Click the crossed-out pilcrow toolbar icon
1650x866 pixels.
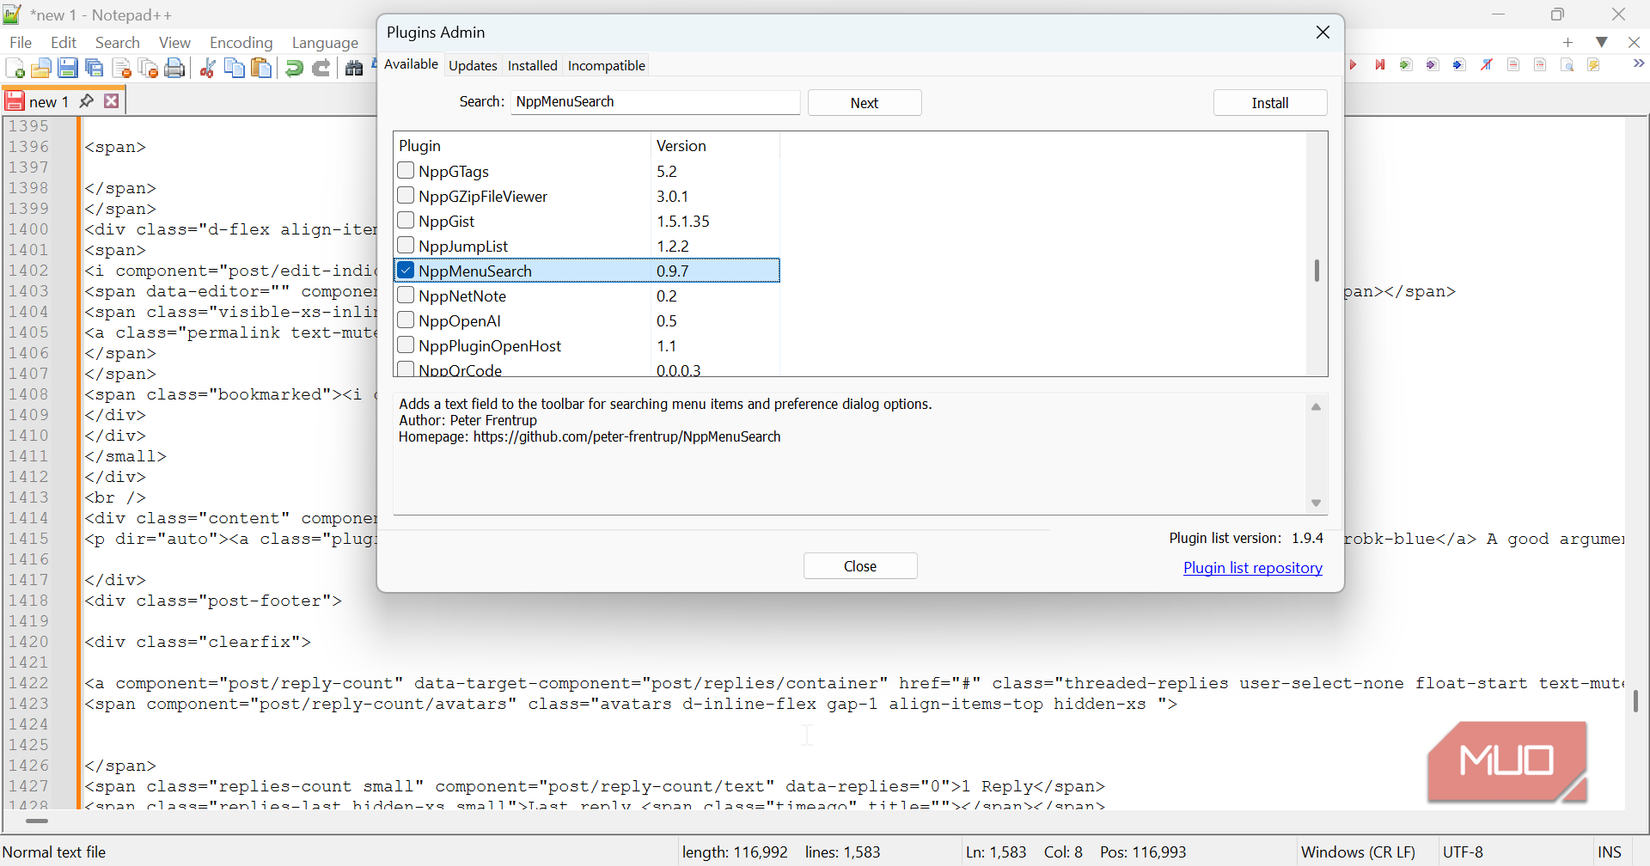click(x=1486, y=65)
